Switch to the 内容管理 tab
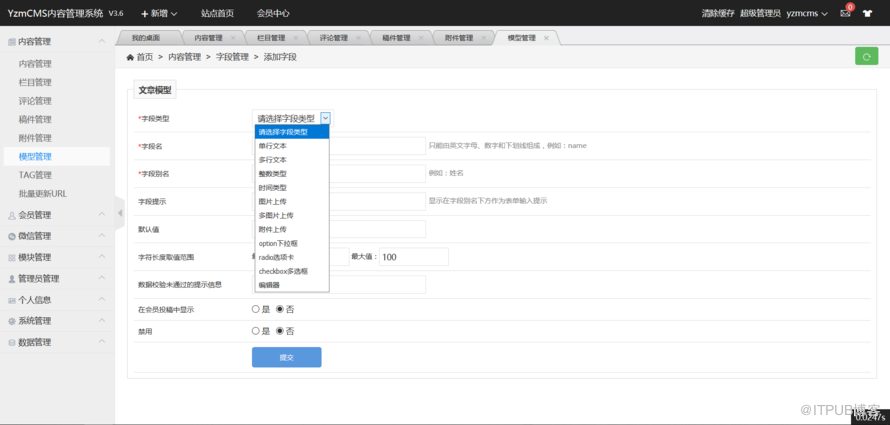 [x=208, y=38]
